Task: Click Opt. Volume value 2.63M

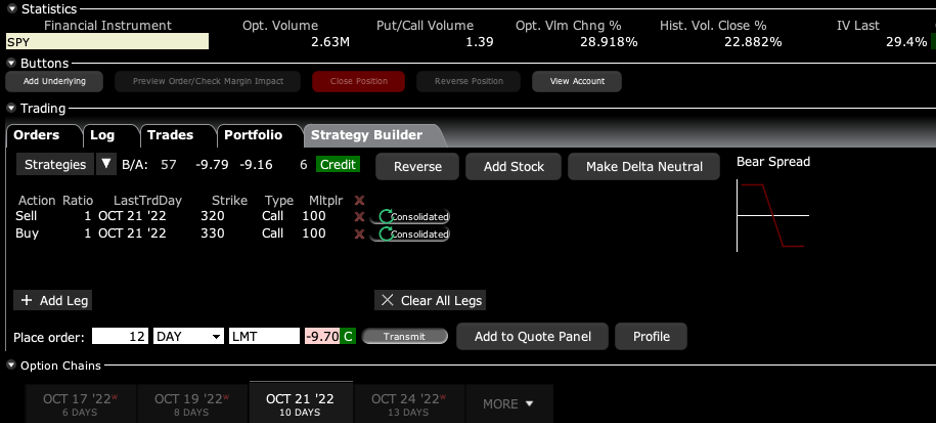Action: tap(330, 42)
